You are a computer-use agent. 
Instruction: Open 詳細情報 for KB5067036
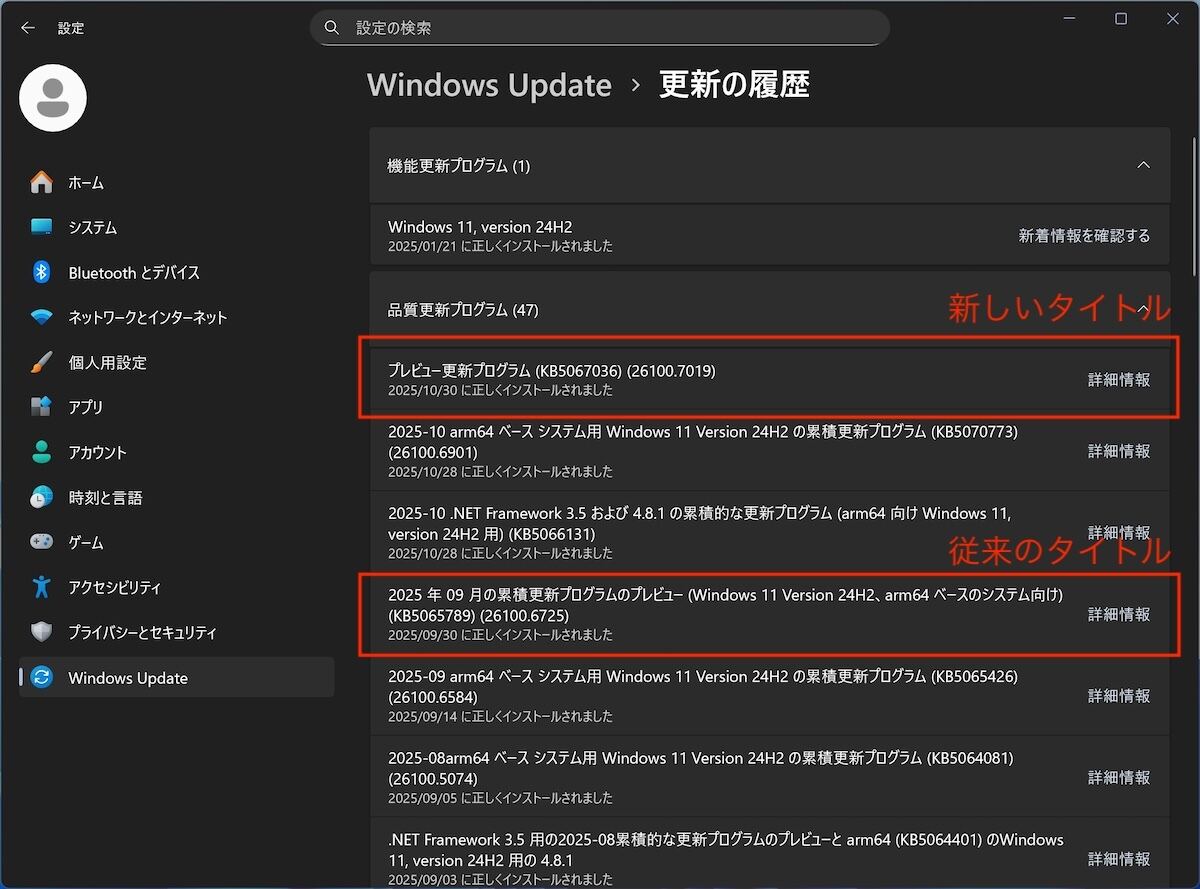(1119, 380)
